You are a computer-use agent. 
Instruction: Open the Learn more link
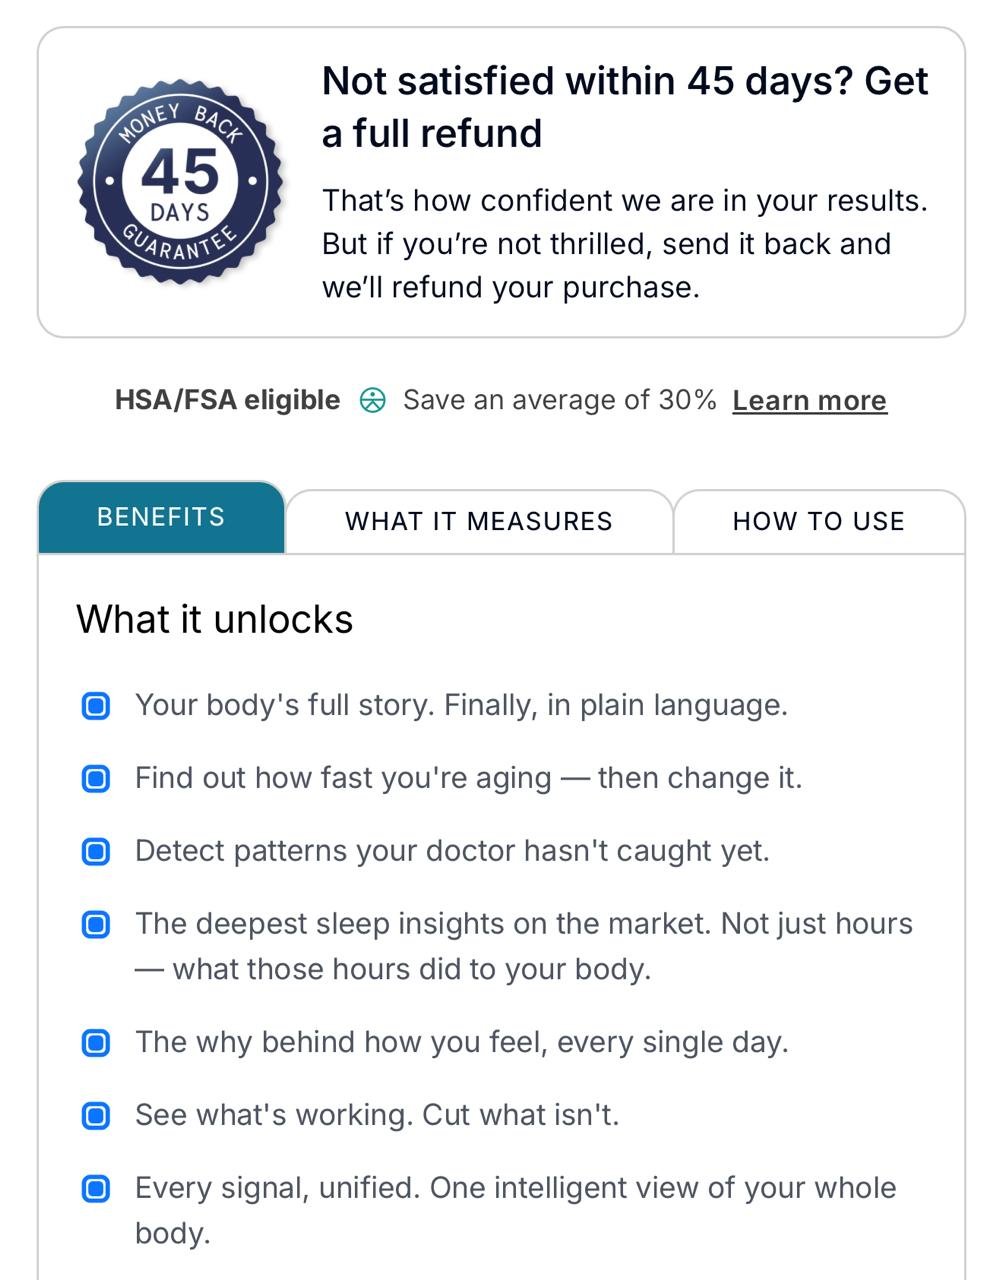coord(810,401)
